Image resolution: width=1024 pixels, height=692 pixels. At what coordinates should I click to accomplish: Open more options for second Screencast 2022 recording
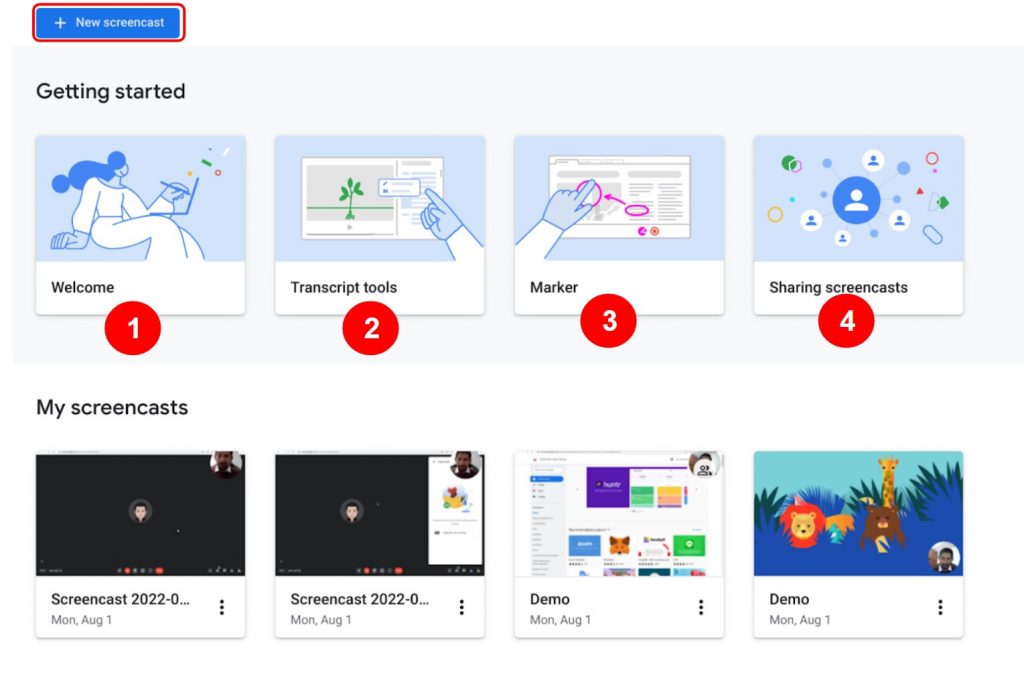[462, 607]
